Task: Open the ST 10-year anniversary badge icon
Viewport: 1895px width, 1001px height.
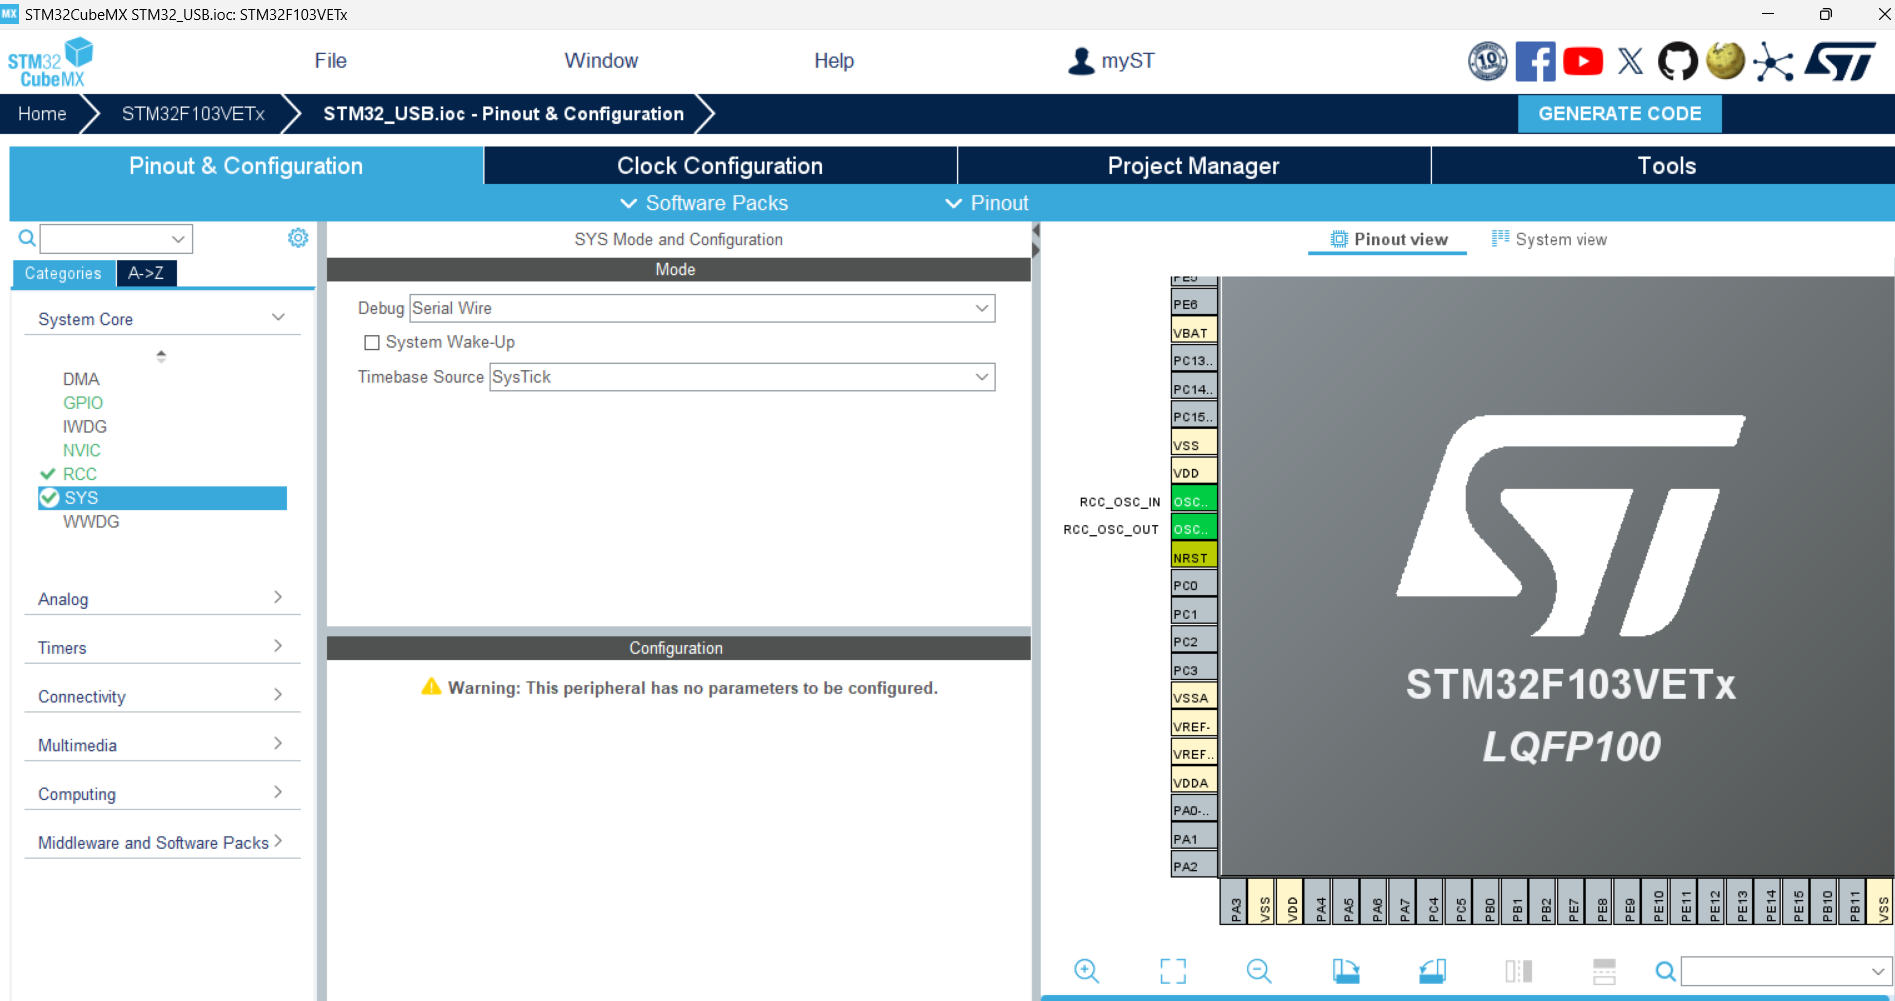Action: (1487, 61)
